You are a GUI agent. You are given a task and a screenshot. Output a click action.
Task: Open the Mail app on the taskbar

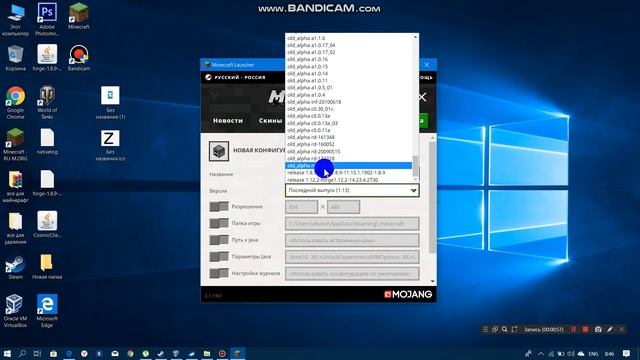pyautogui.click(x=115, y=353)
